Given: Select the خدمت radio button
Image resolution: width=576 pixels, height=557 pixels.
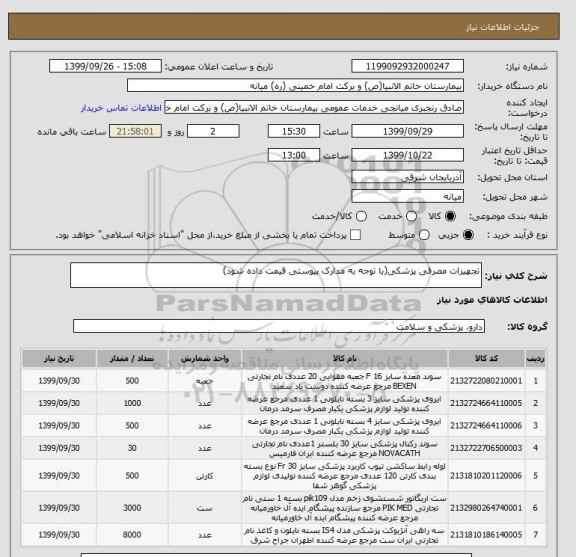Looking at the screenshot, I should (411, 216).
